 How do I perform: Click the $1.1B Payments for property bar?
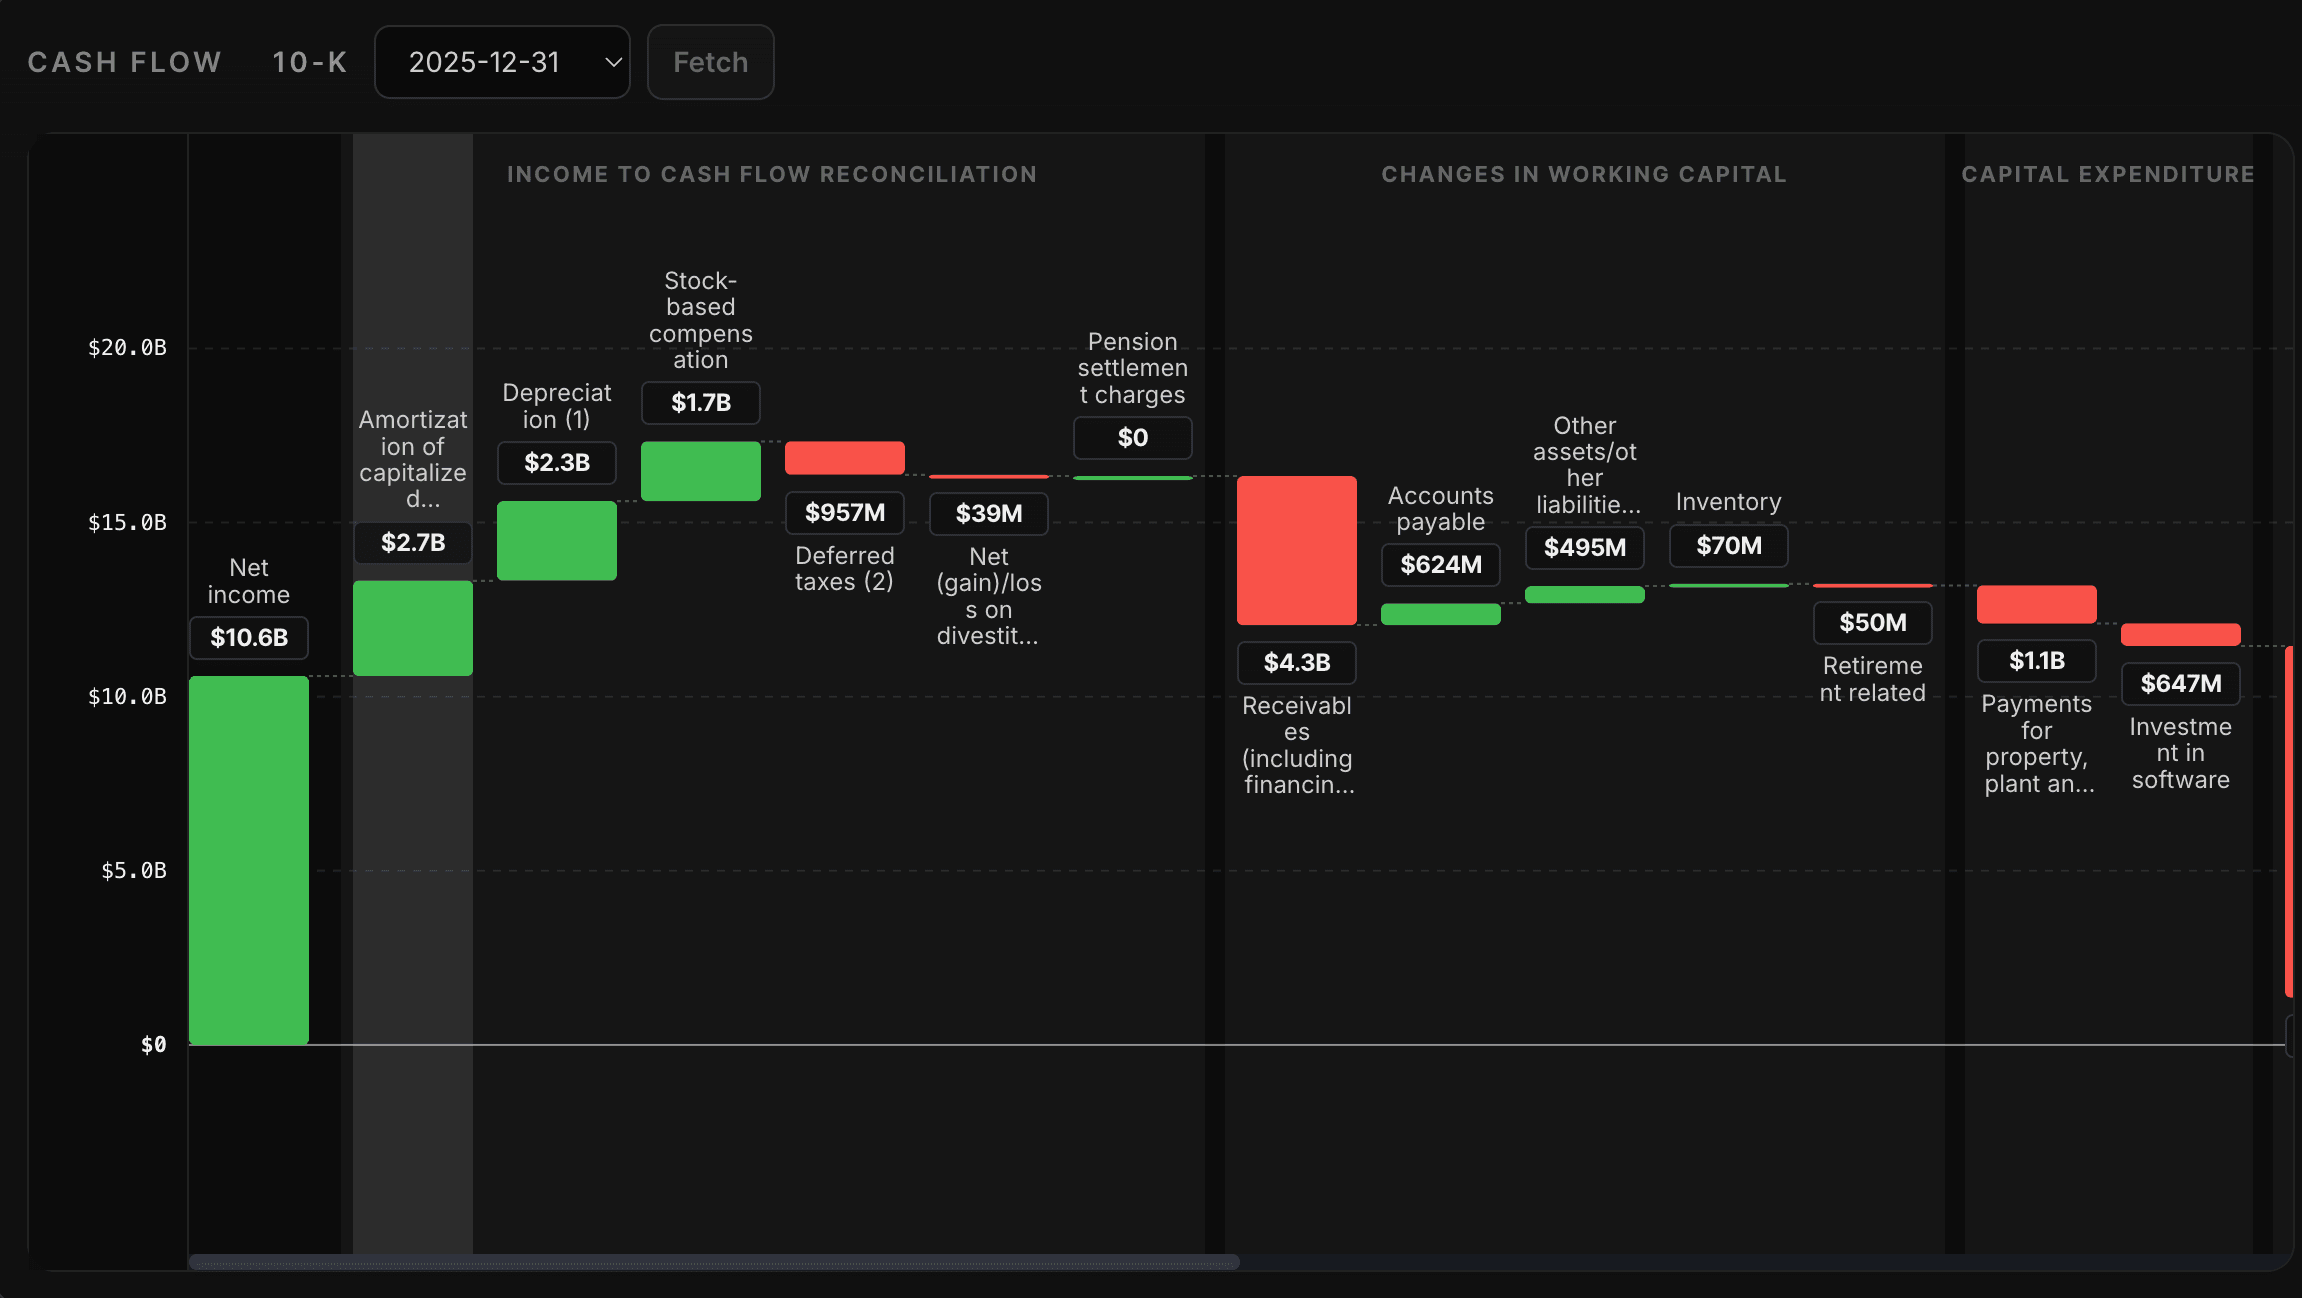[x=2036, y=604]
